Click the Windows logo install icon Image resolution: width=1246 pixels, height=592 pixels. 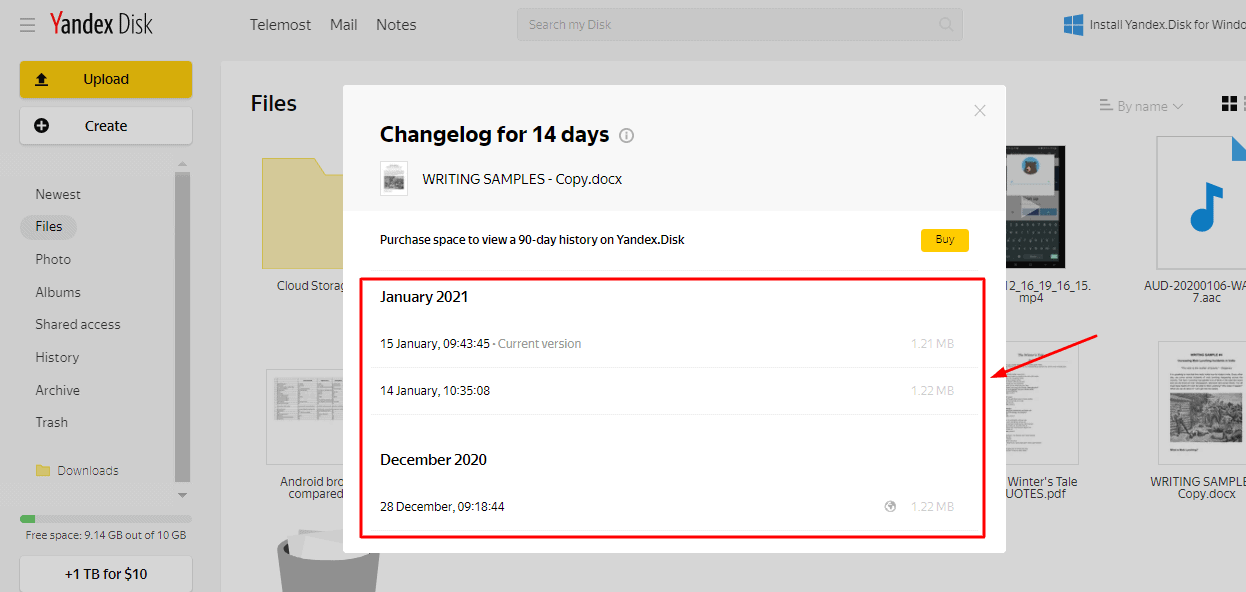[1074, 25]
